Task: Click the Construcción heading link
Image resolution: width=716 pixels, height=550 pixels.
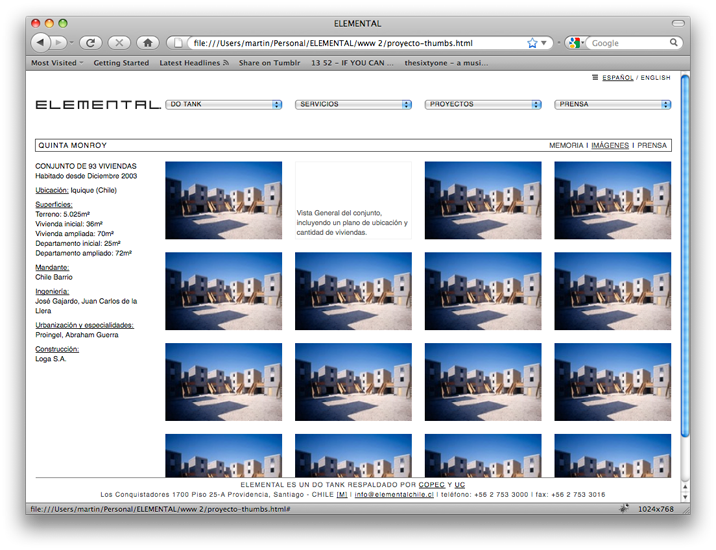Action: click(x=57, y=349)
